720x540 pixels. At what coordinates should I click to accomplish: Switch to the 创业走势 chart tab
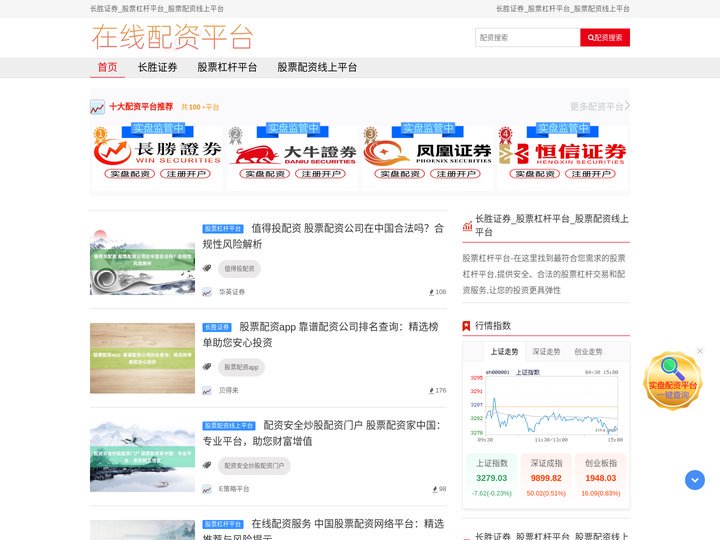588,352
